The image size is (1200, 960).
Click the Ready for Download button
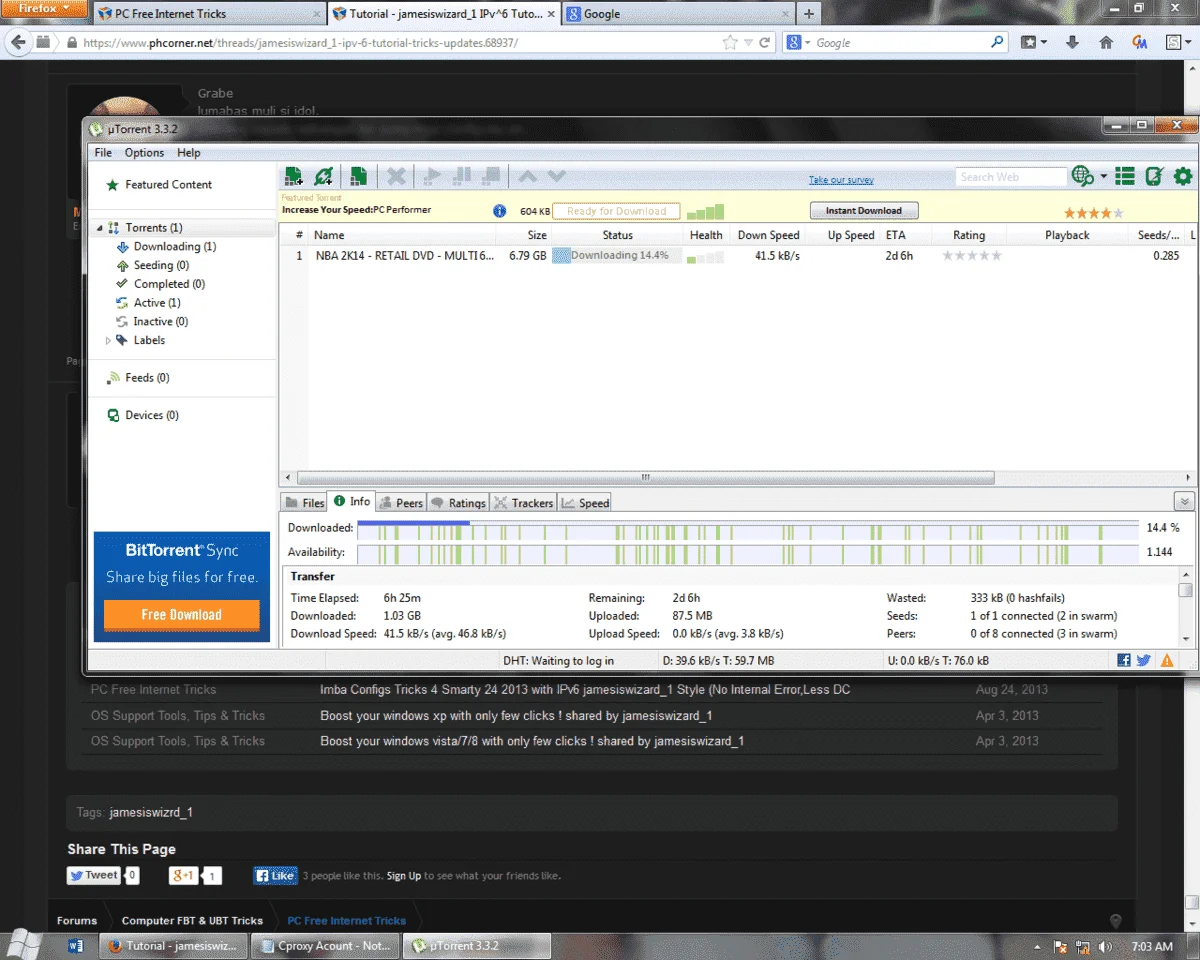tap(616, 211)
